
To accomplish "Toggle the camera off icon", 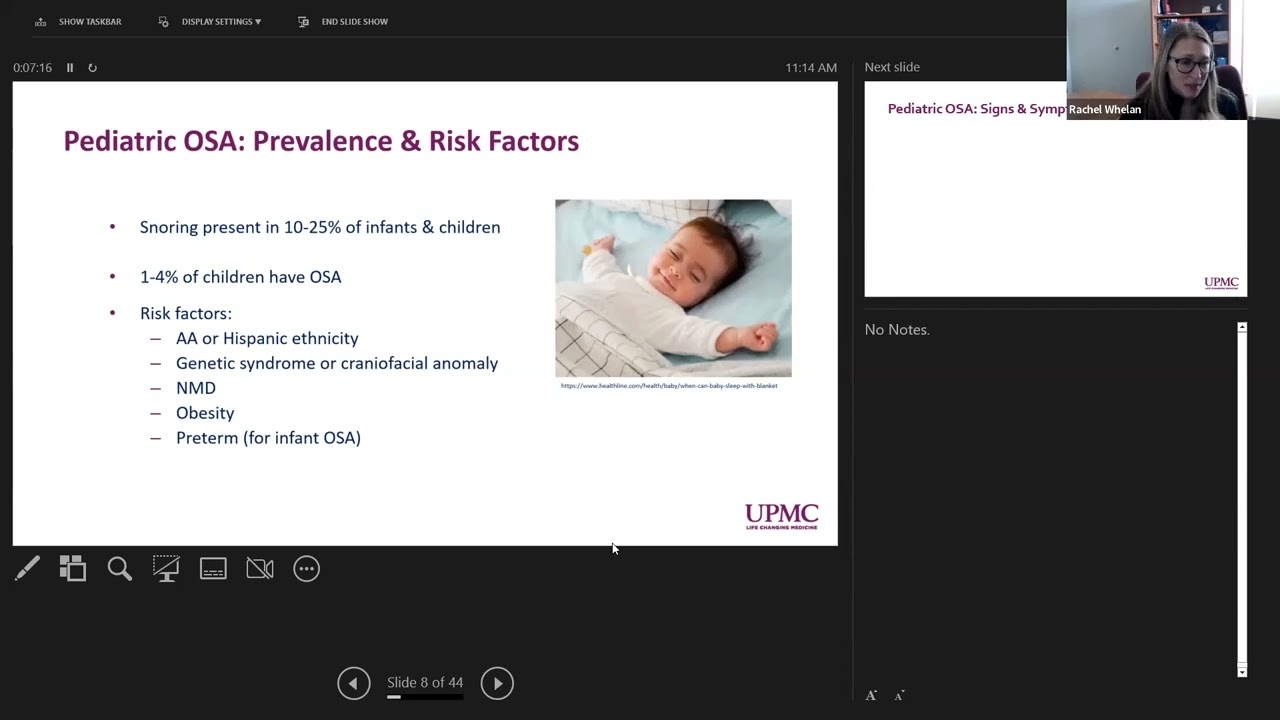I will click(260, 569).
